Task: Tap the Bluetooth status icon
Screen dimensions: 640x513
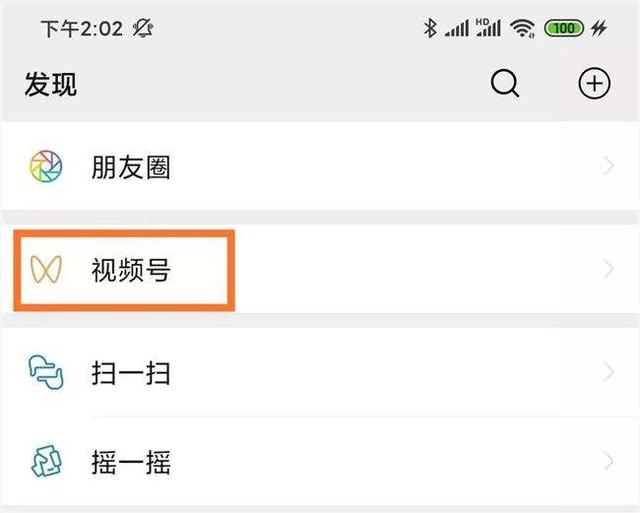Action: click(431, 28)
